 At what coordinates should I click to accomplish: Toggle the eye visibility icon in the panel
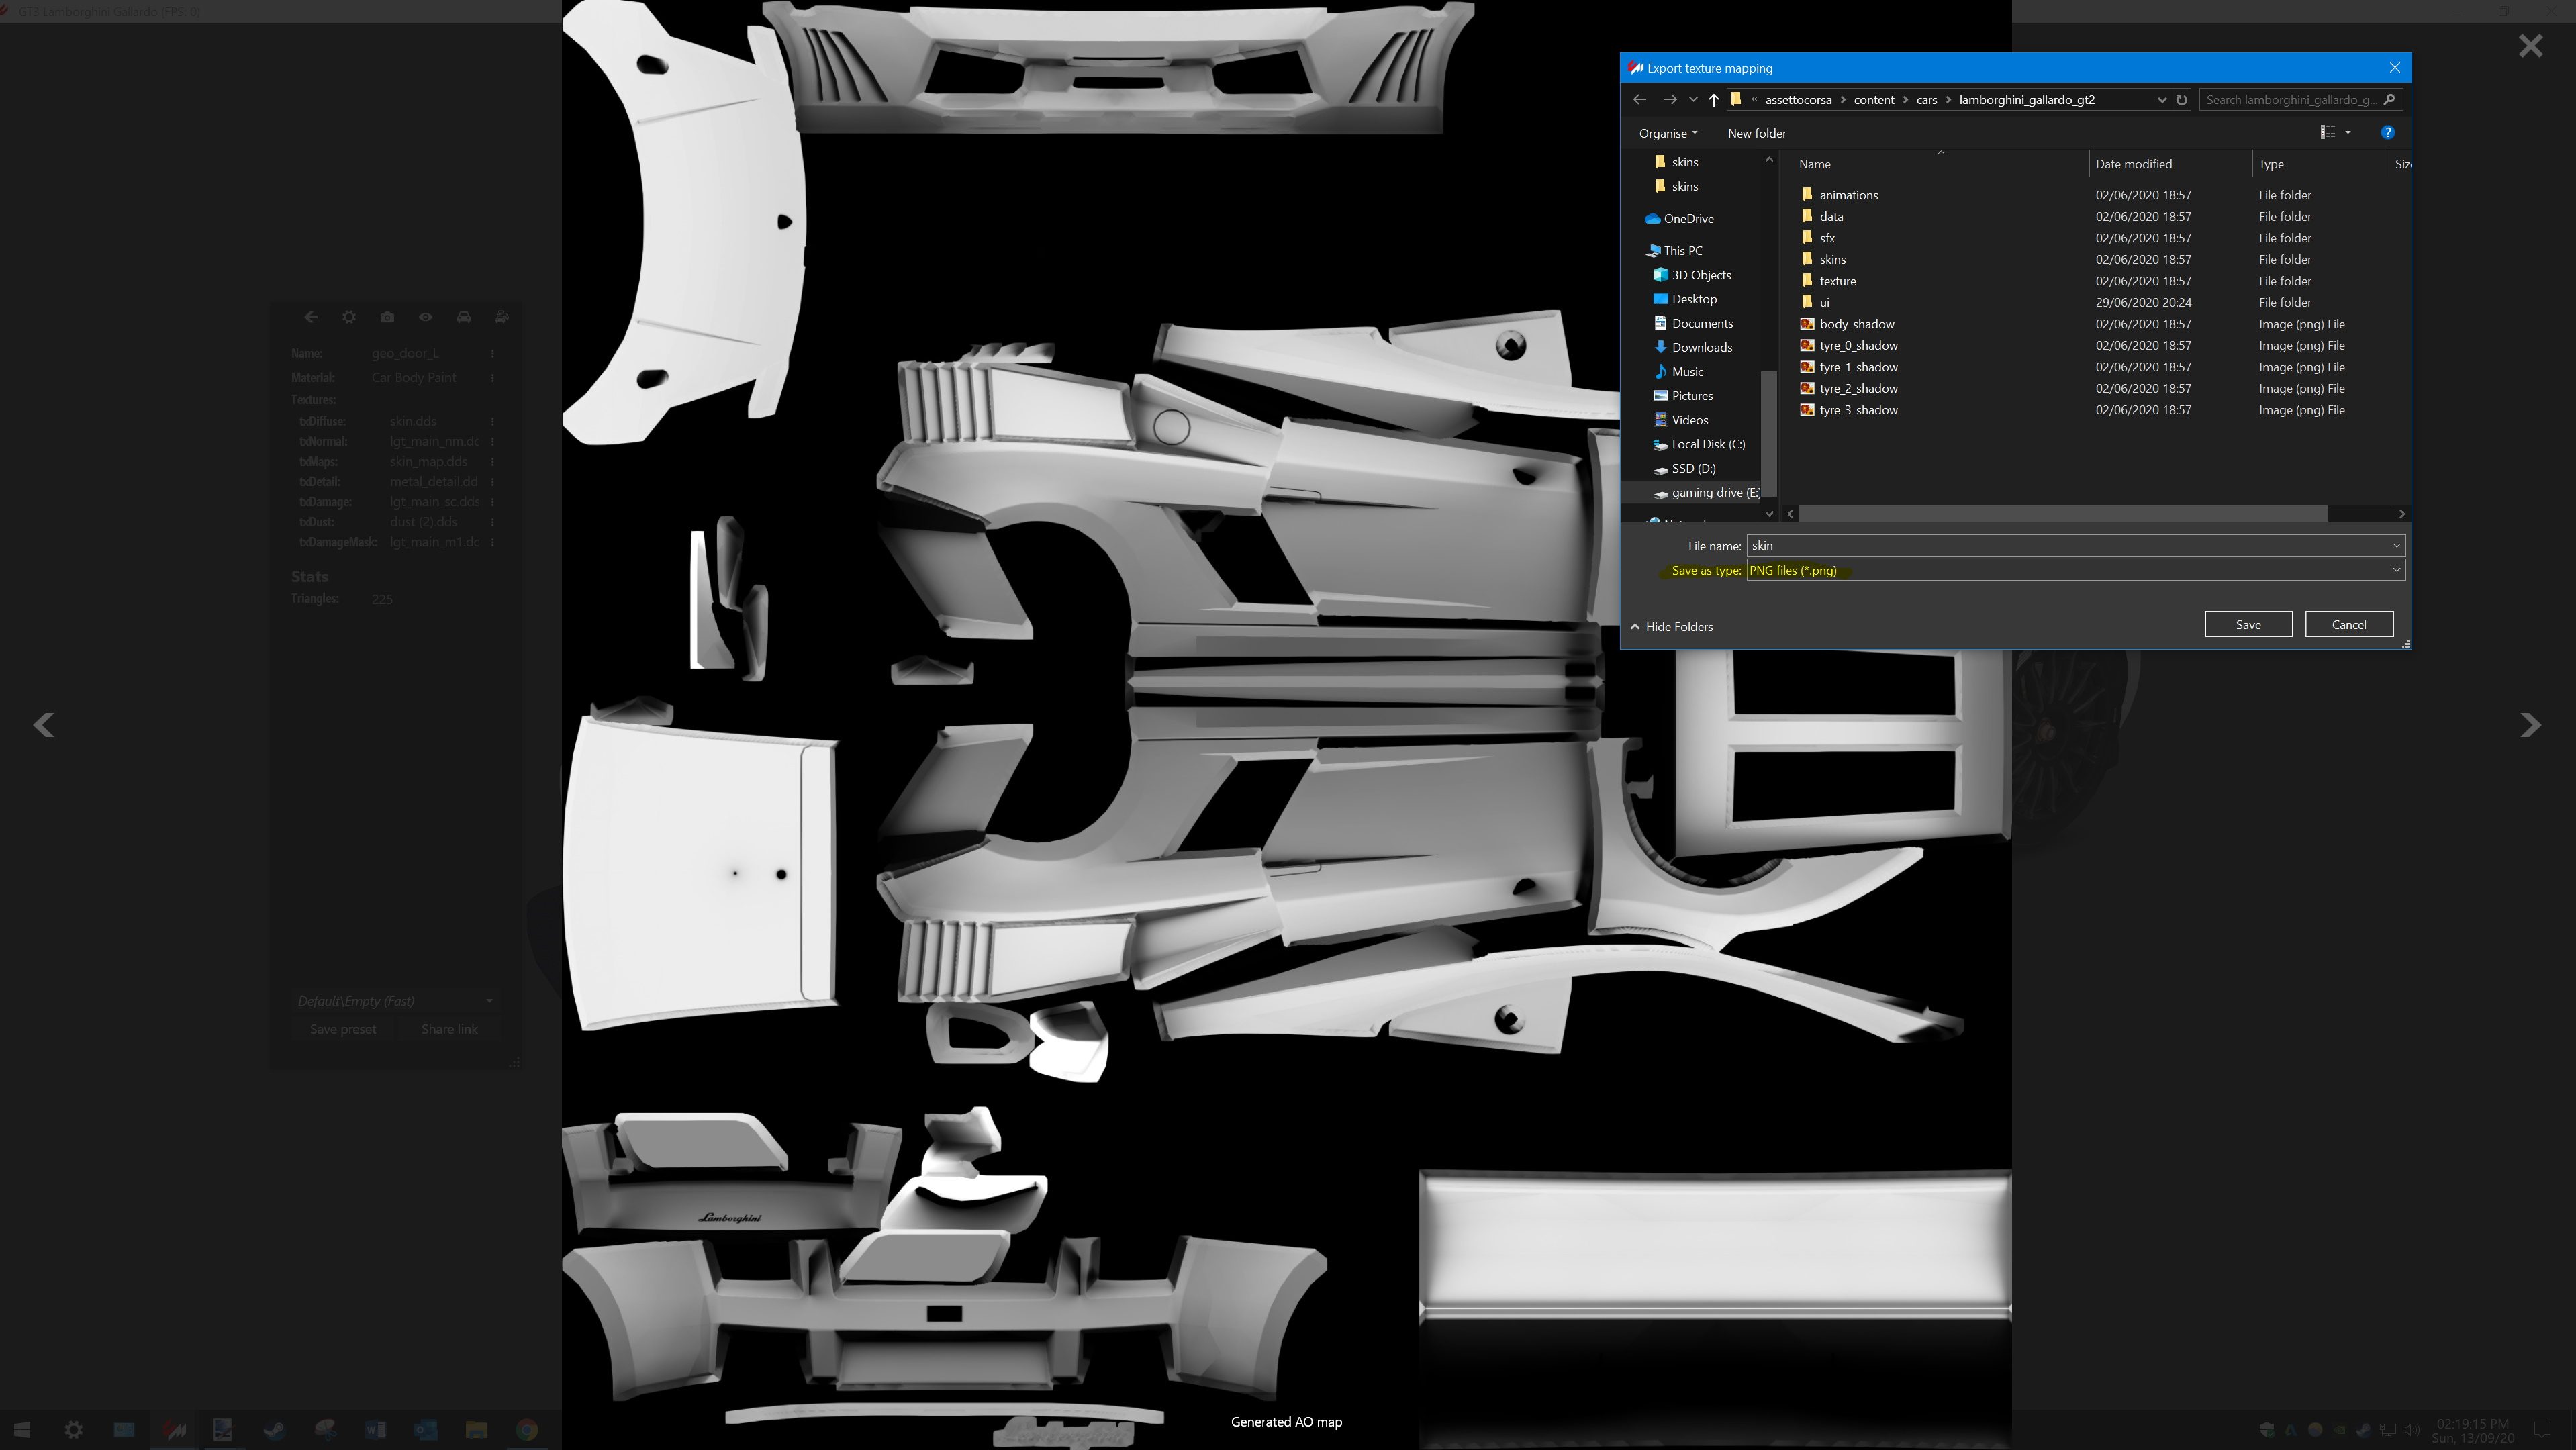coord(426,317)
